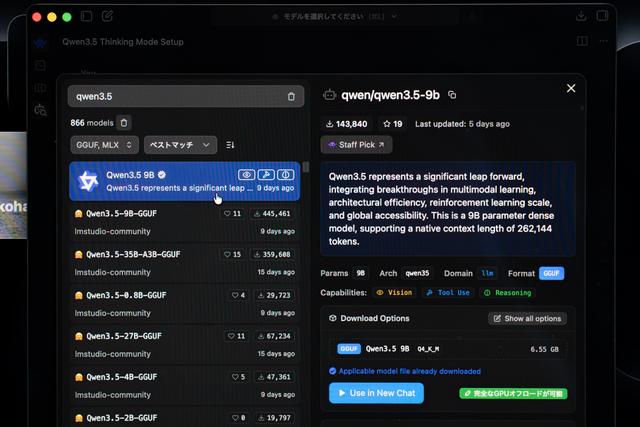This screenshot has width=640, height=427.
Task: Toggle the sidebar panel icon in title bar
Action: point(86,17)
